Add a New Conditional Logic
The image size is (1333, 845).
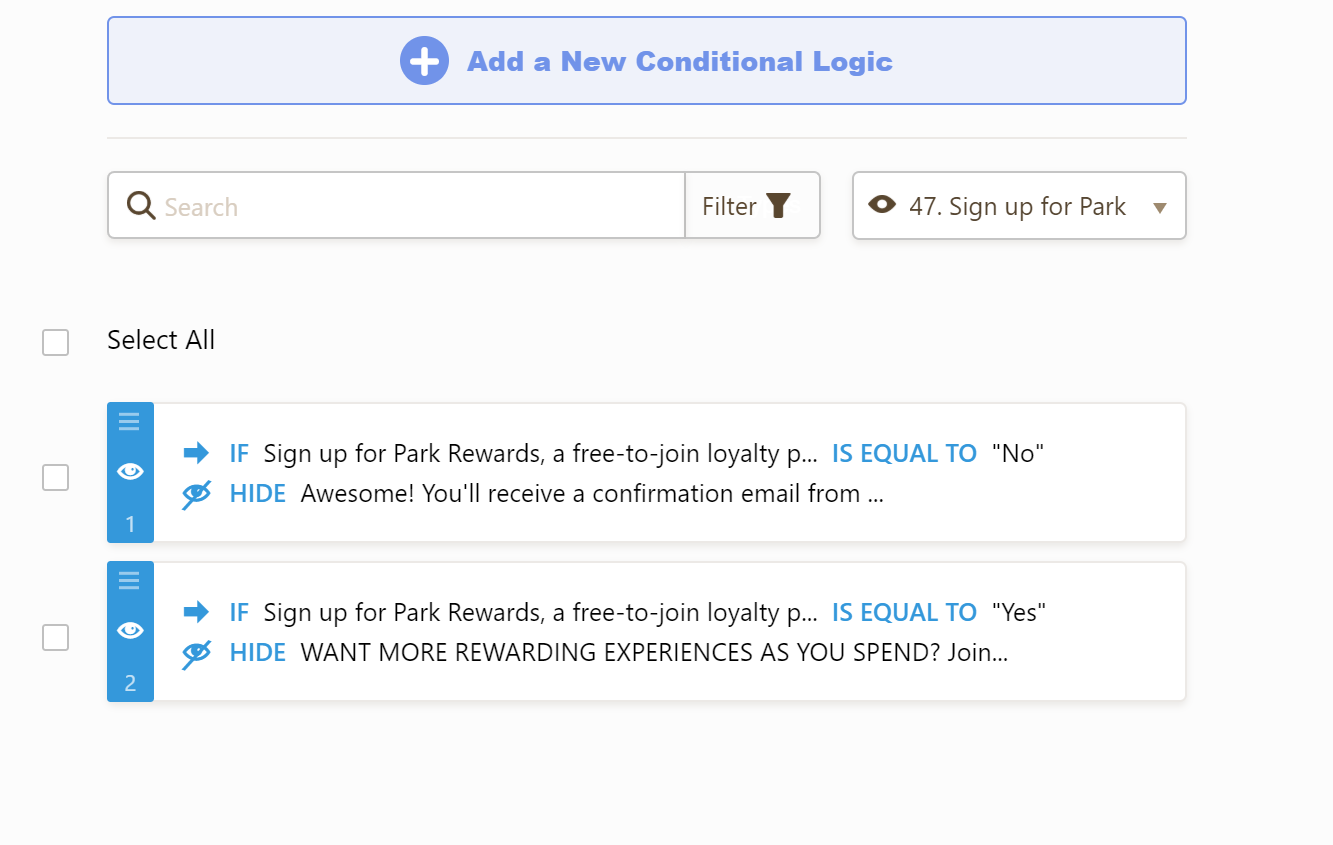679,61
